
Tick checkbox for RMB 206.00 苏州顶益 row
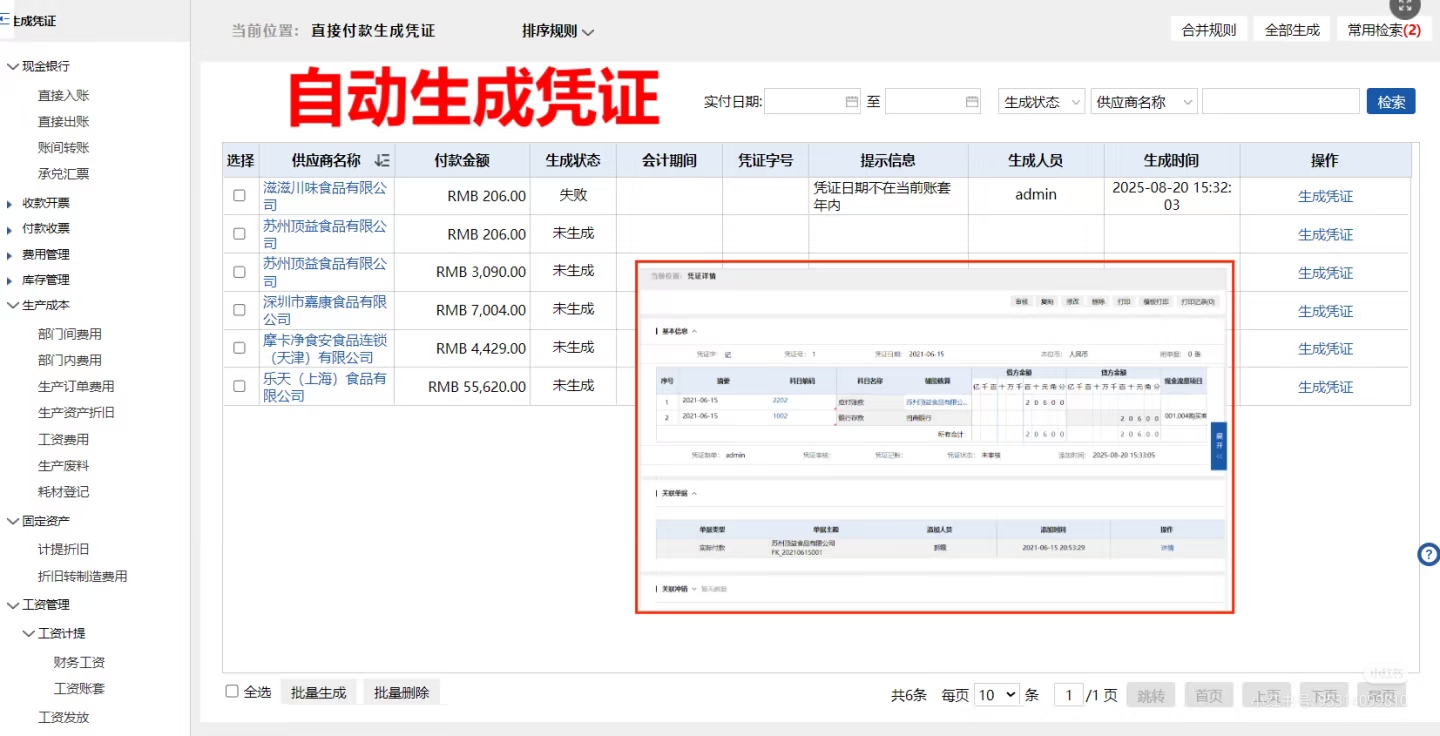(x=239, y=234)
